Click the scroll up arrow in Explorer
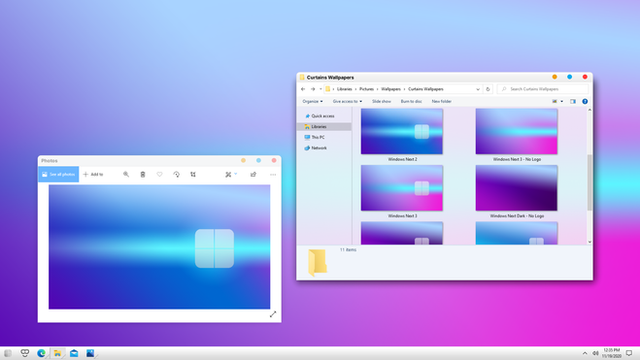 coord(589,110)
